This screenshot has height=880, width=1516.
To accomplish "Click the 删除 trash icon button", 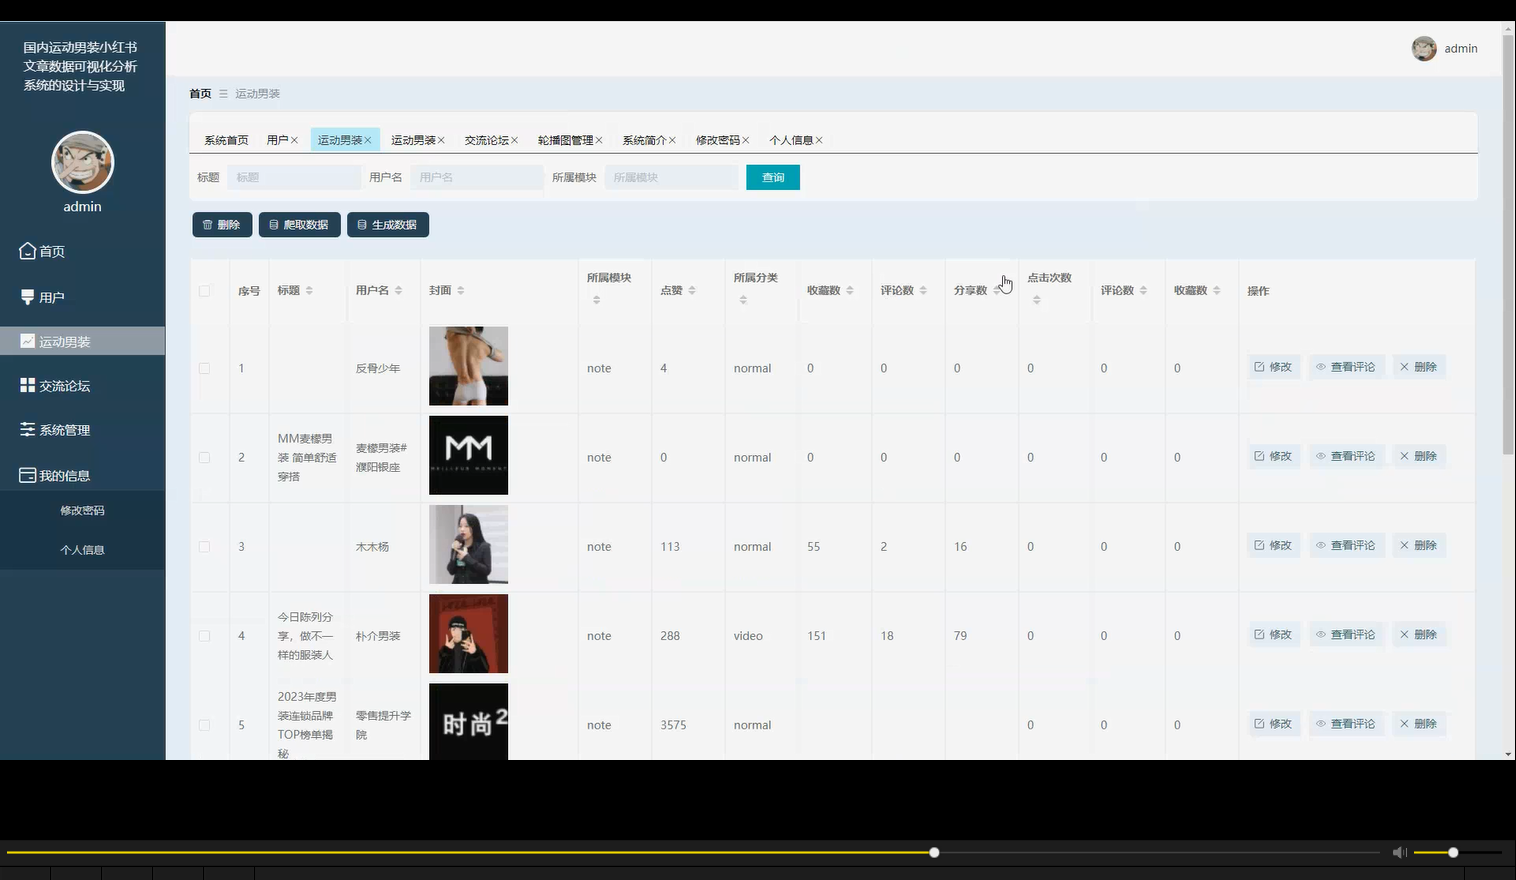I will click(x=222, y=224).
